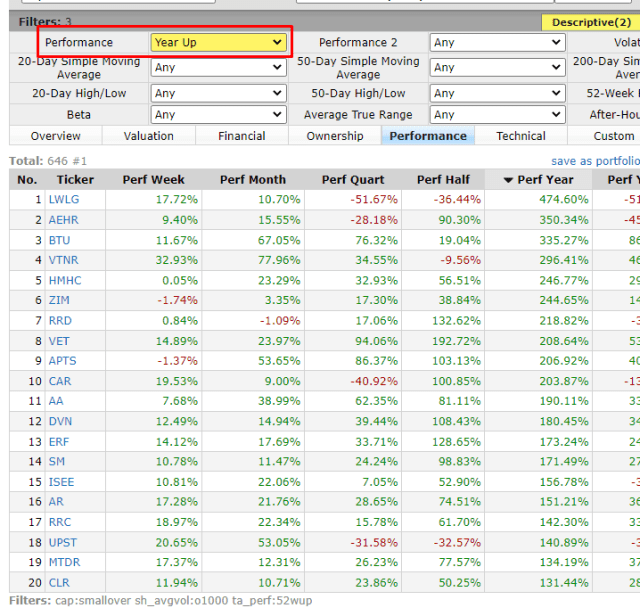Screen dimensions: 640x608
Task: Open the AA ticker link
Action: point(56,401)
